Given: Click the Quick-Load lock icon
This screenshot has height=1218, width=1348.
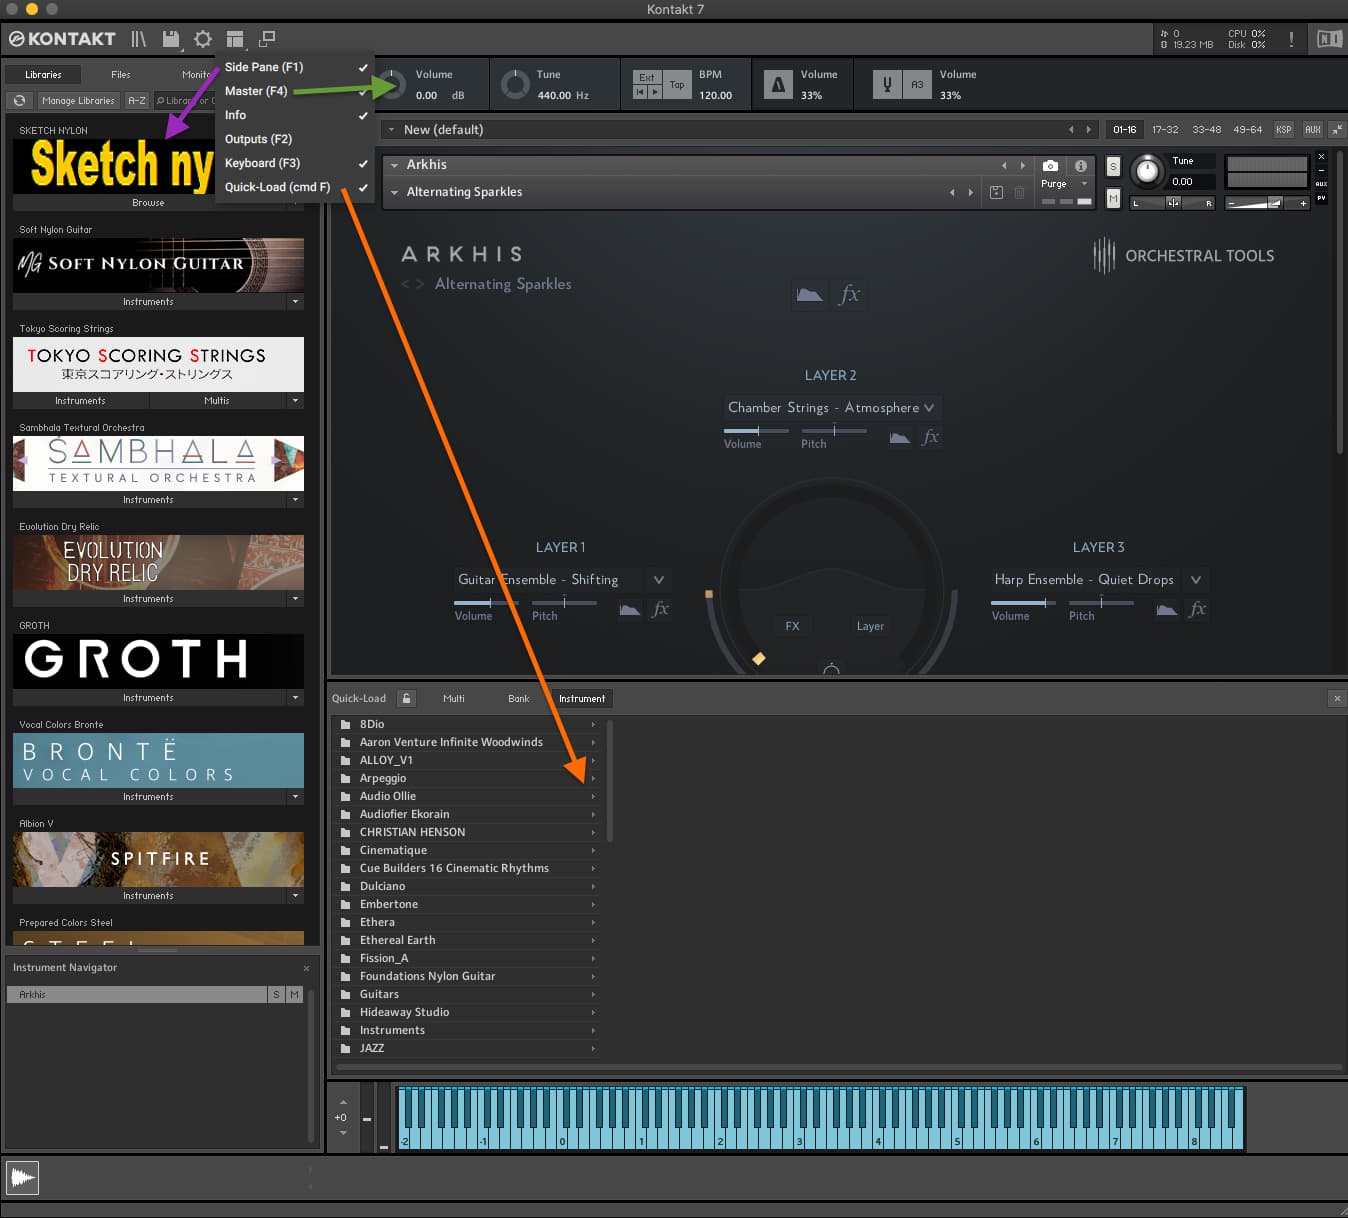Looking at the screenshot, I should click(406, 699).
